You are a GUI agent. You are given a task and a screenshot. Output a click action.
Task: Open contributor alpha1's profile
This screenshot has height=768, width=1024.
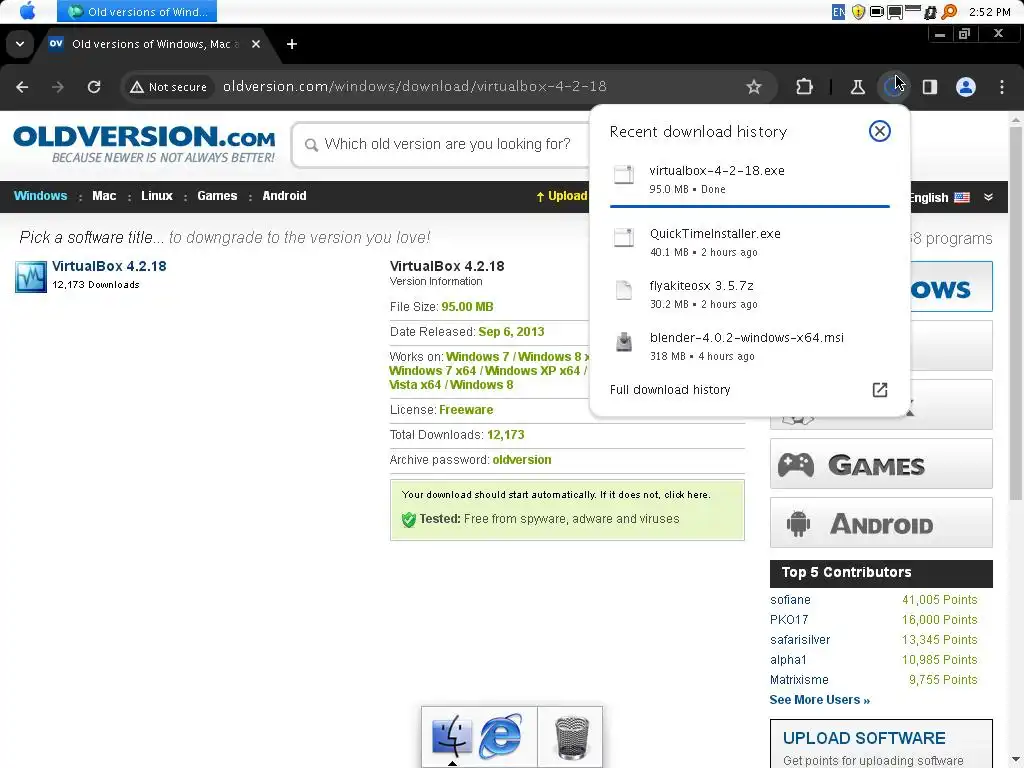coord(788,660)
